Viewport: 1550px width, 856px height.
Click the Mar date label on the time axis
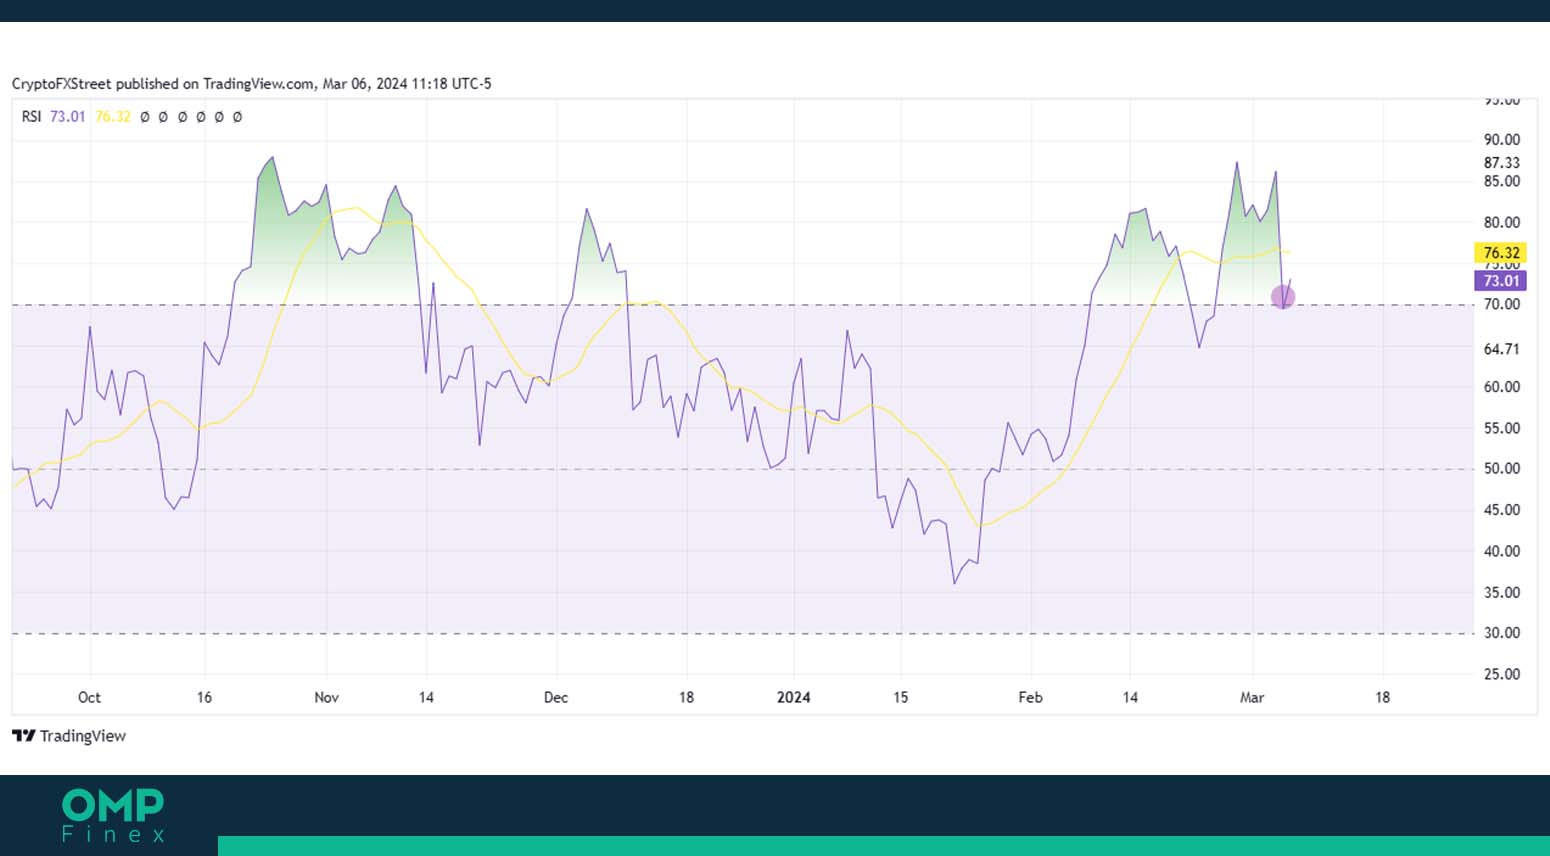click(x=1252, y=697)
